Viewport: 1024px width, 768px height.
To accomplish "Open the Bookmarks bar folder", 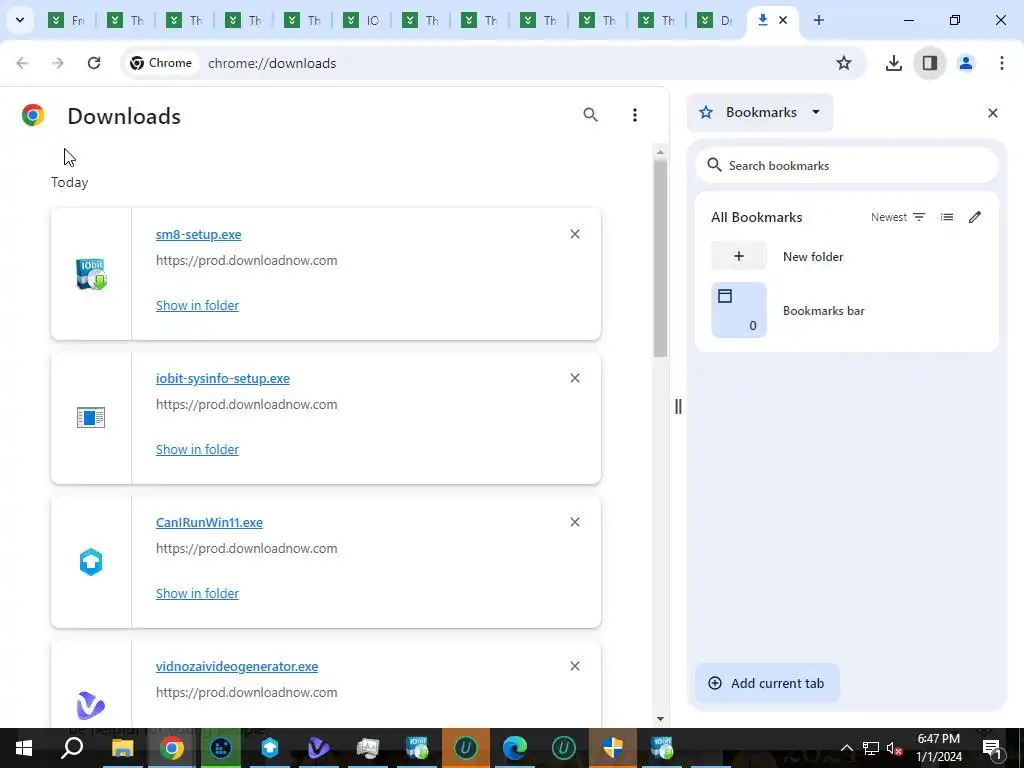I will coord(846,310).
